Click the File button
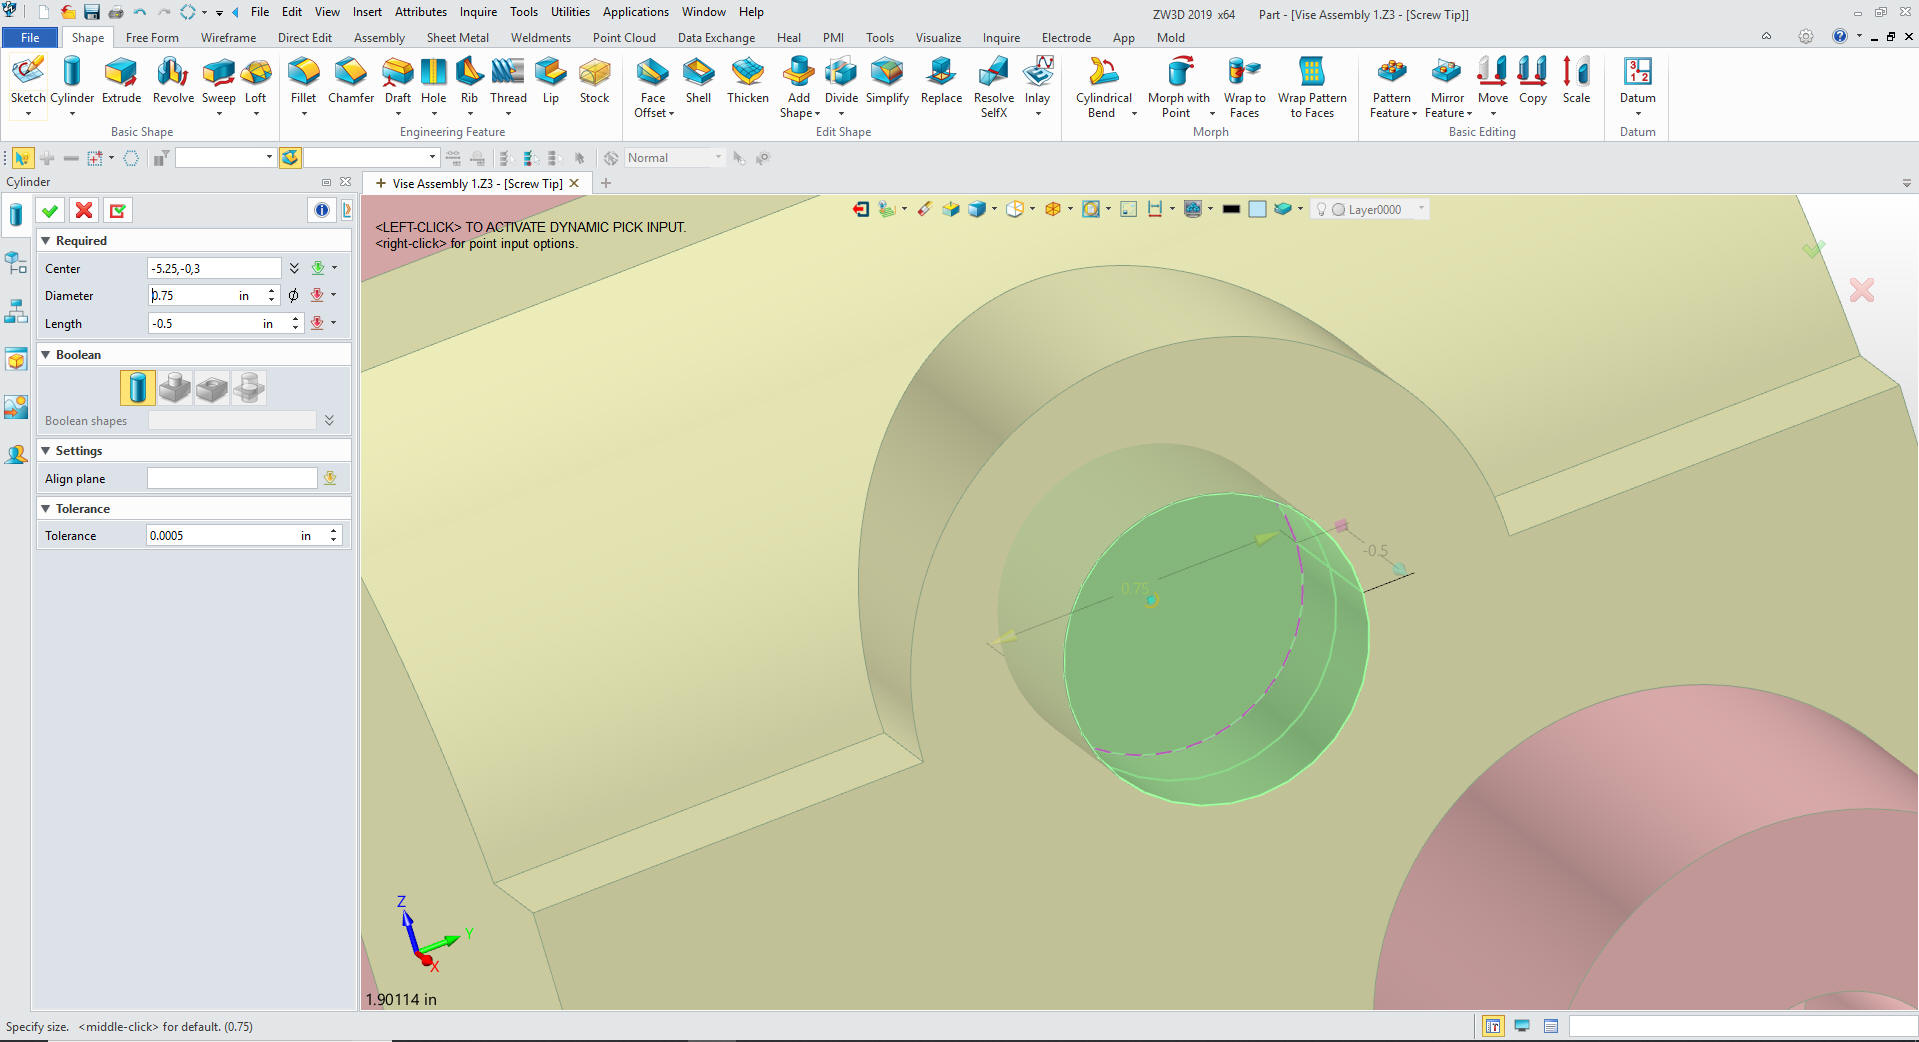This screenshot has height=1042, width=1919. click(31, 38)
